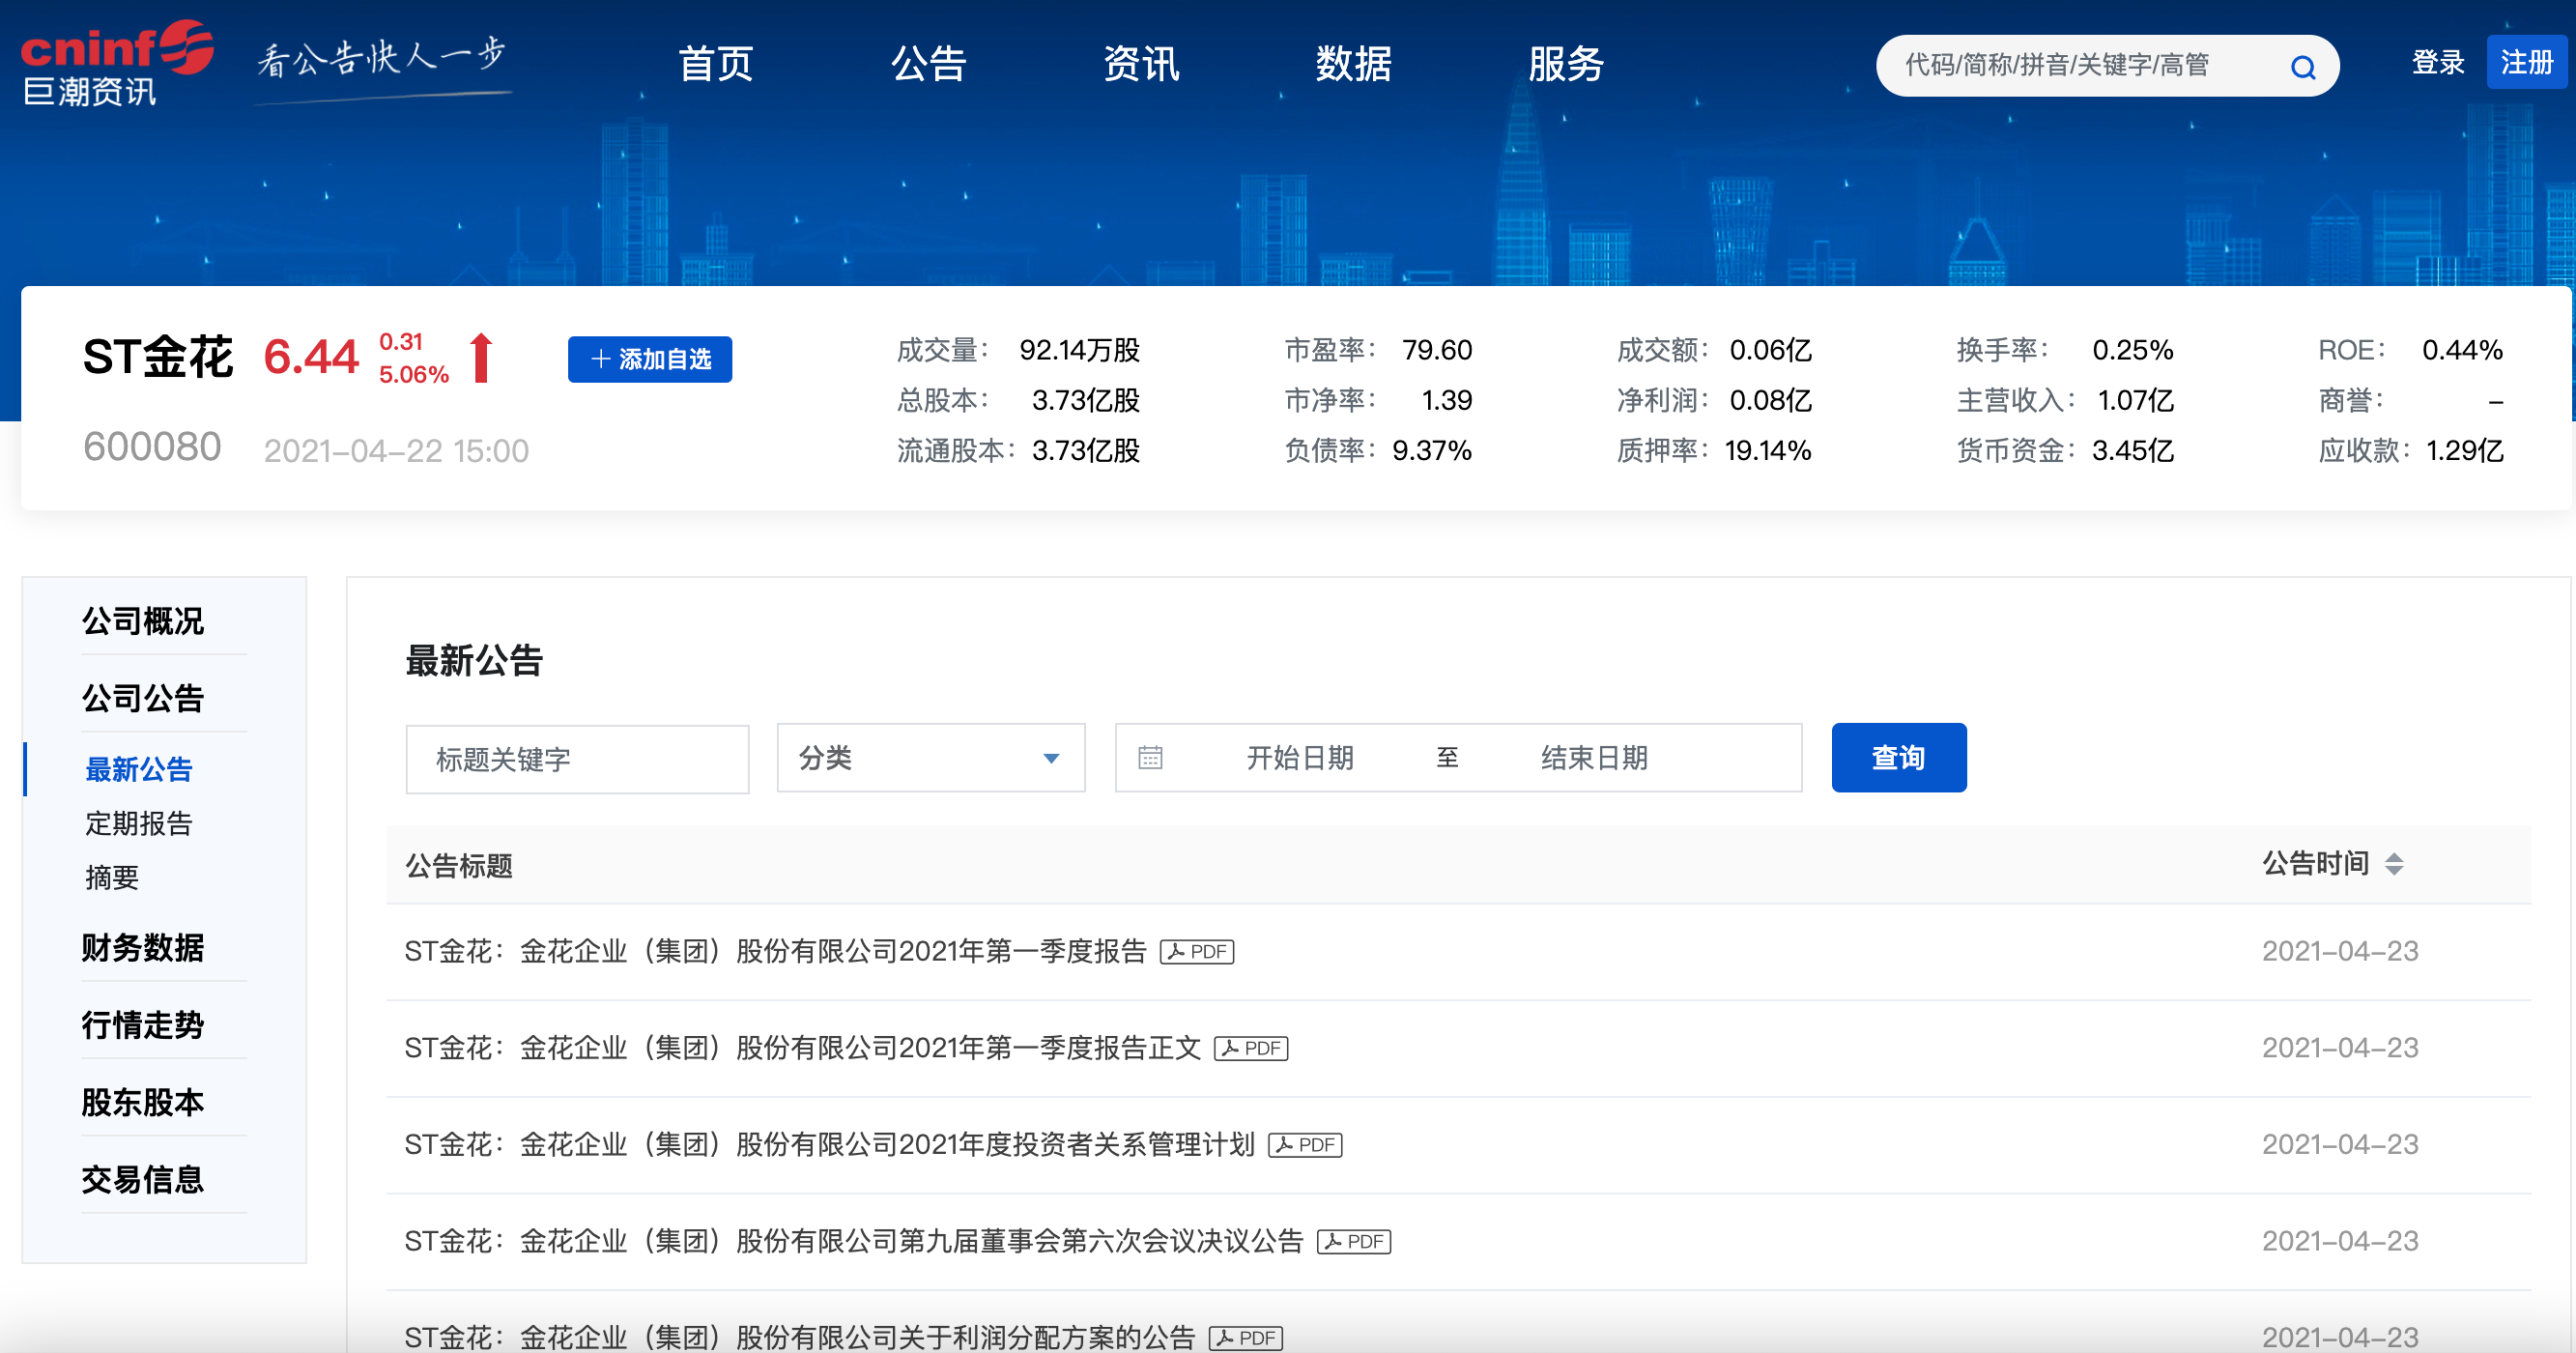This screenshot has width=2576, height=1353.
Task: Focus the 标题关键字 input field
Action: coord(577,759)
